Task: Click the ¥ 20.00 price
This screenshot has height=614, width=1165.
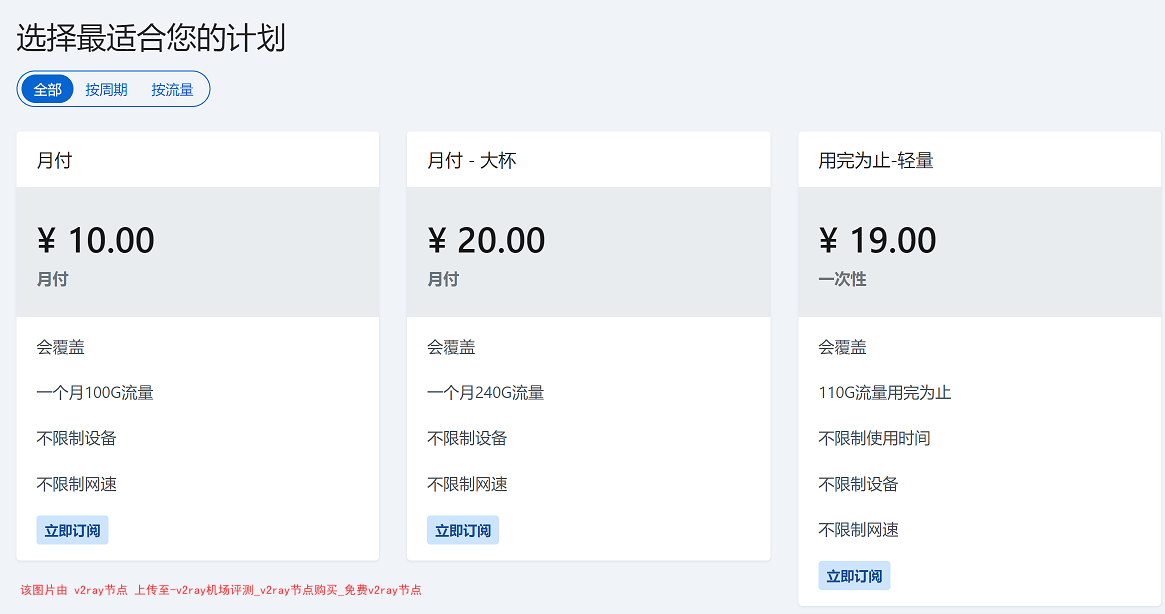Action: tap(487, 240)
